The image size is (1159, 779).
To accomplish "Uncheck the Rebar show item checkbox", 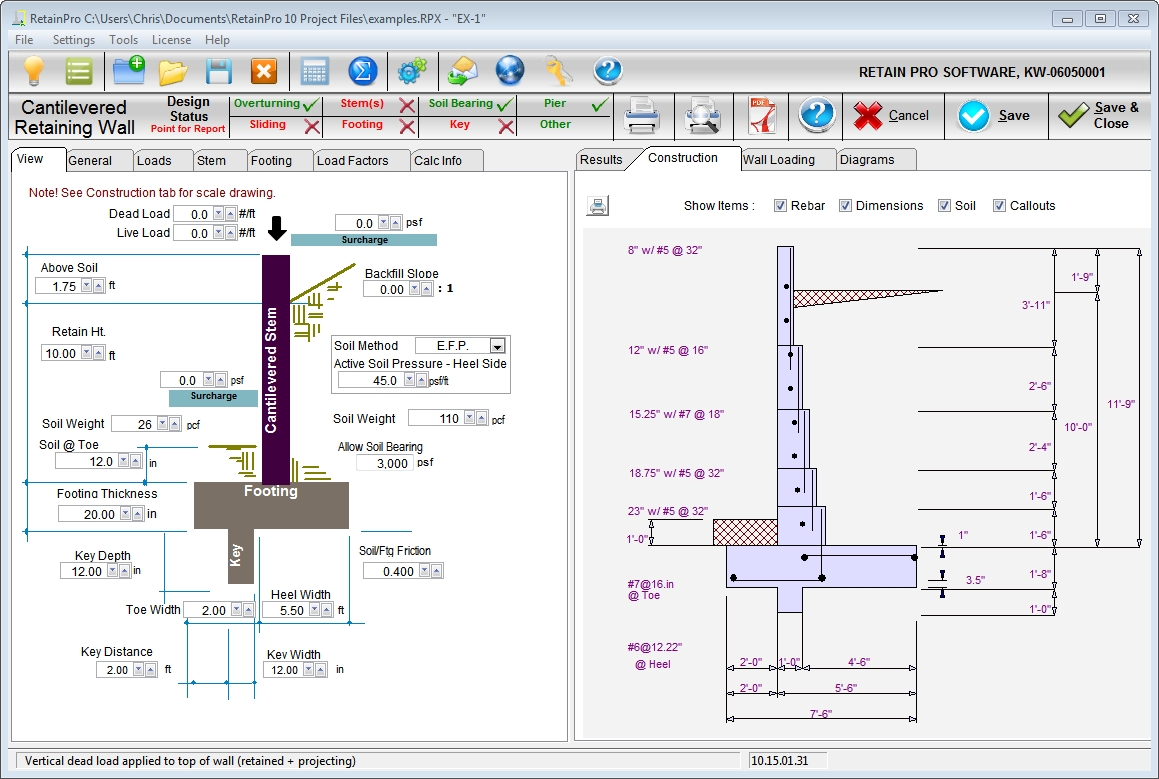I will (x=780, y=206).
